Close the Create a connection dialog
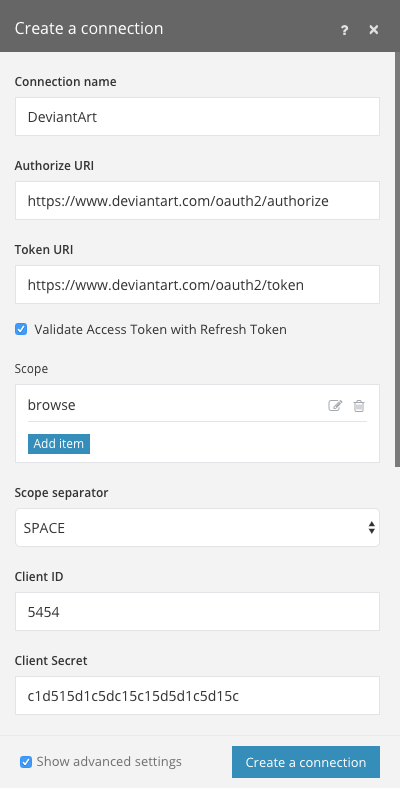The image size is (400, 788). [x=373, y=30]
